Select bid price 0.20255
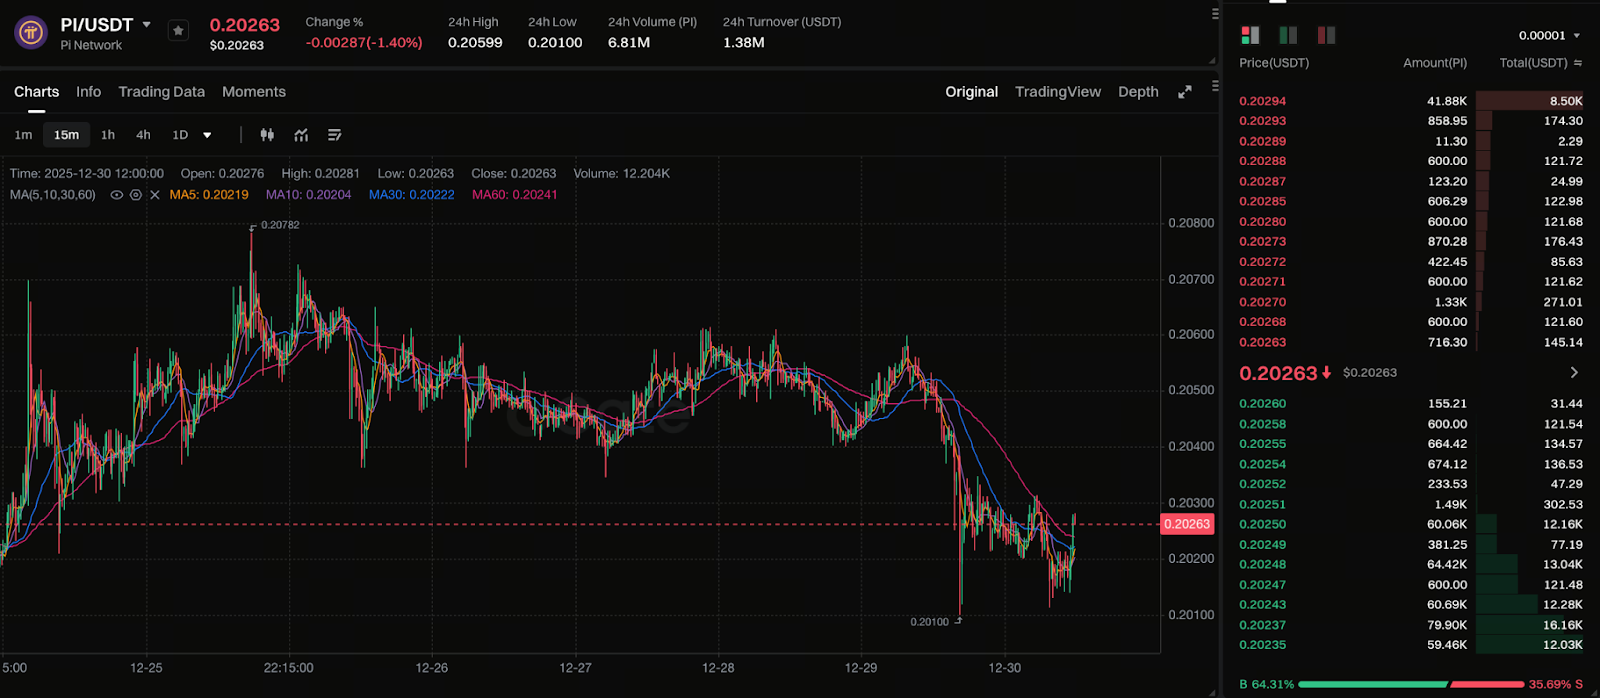The height and width of the screenshot is (698, 1600). tap(1263, 444)
